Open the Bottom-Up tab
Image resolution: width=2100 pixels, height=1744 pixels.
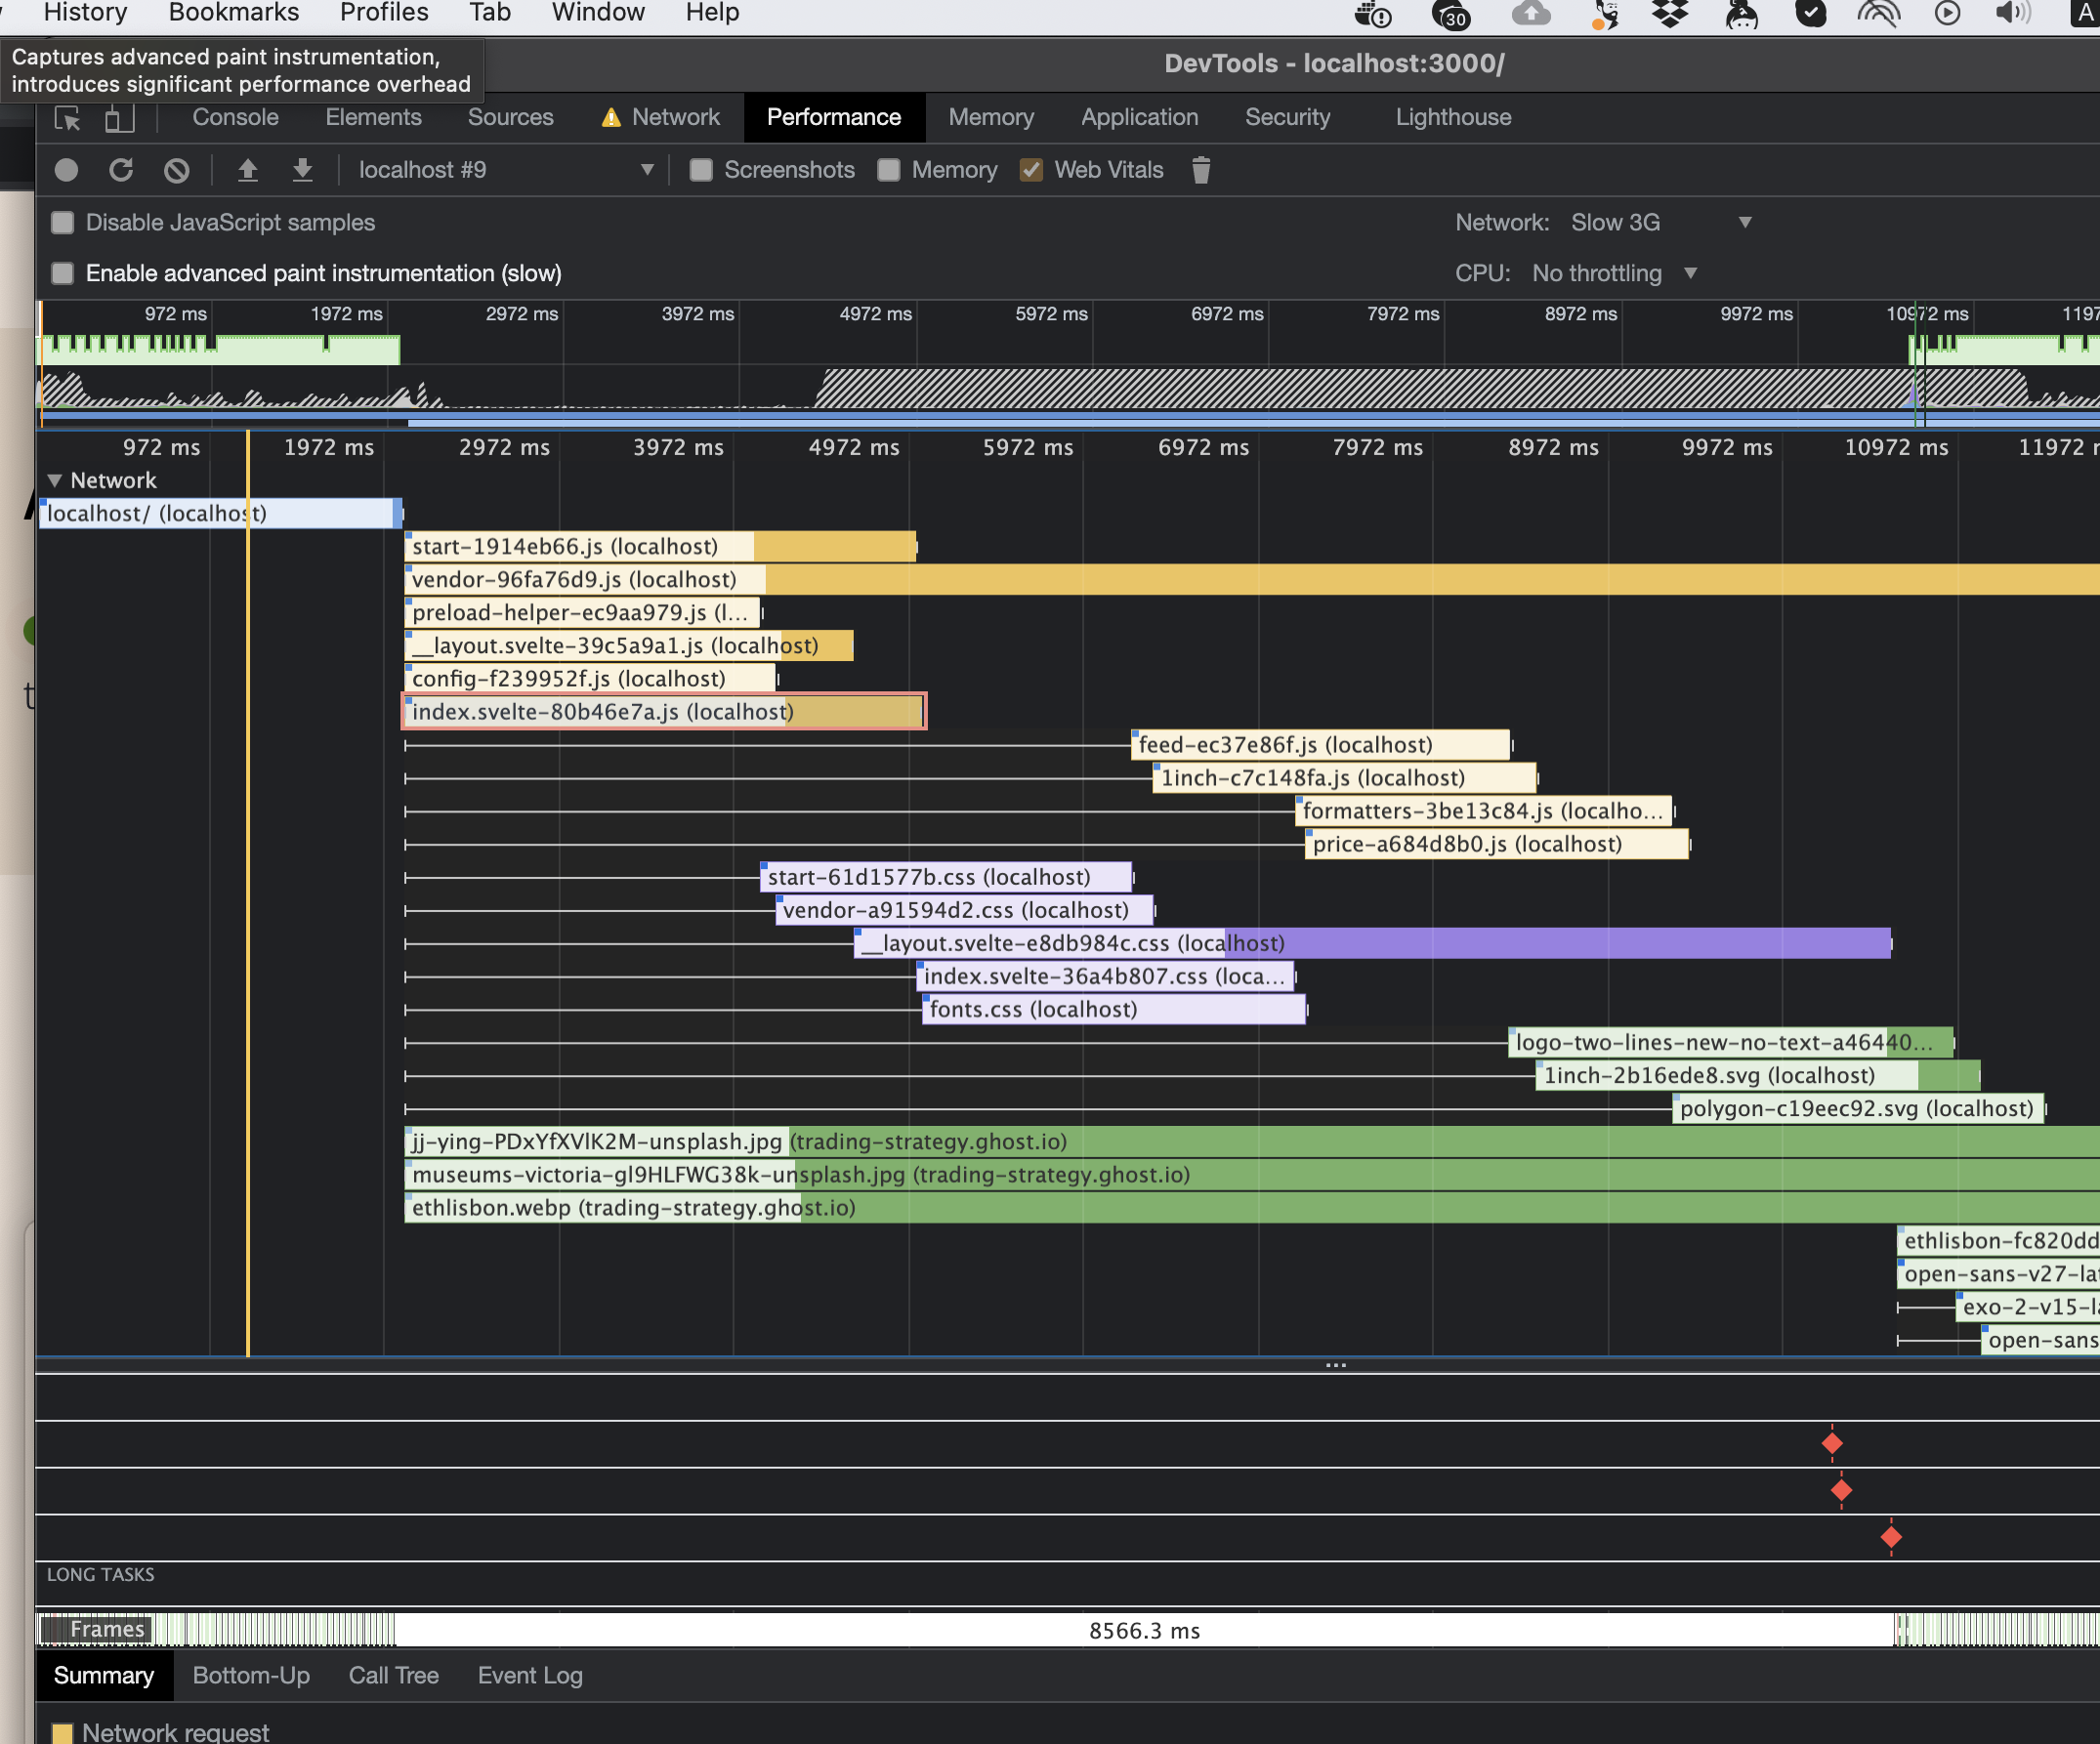click(x=251, y=1675)
